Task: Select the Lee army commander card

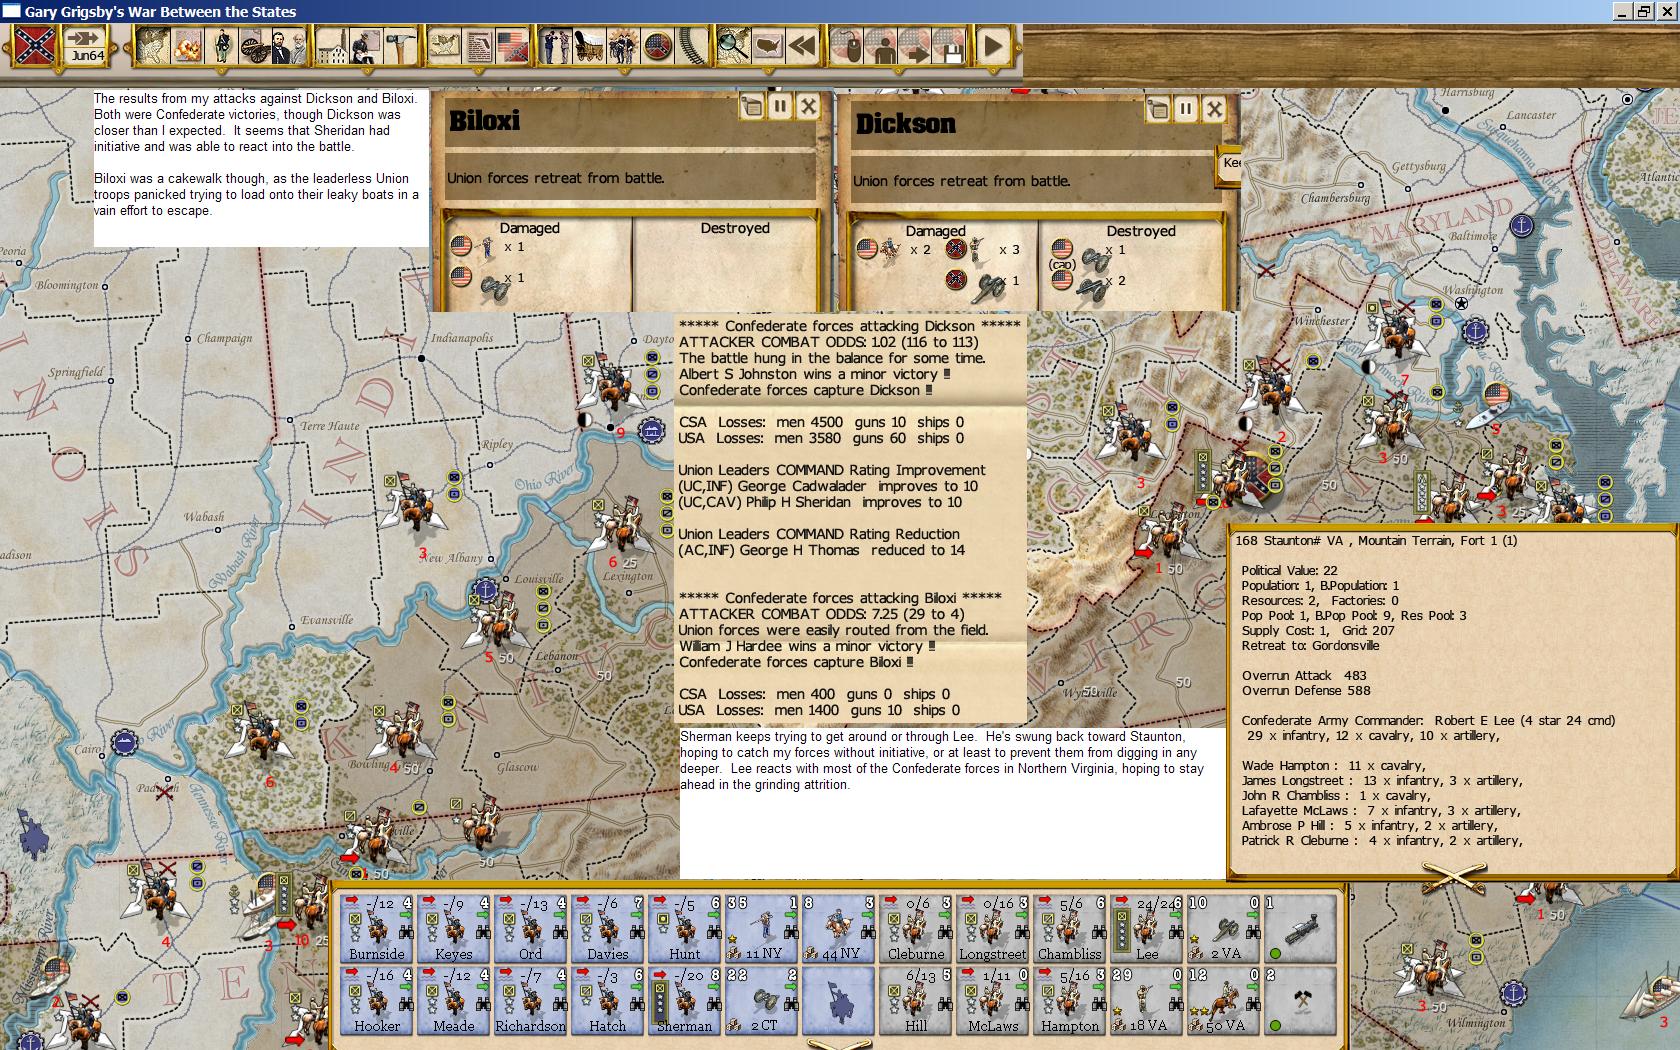Action: coord(1147,928)
